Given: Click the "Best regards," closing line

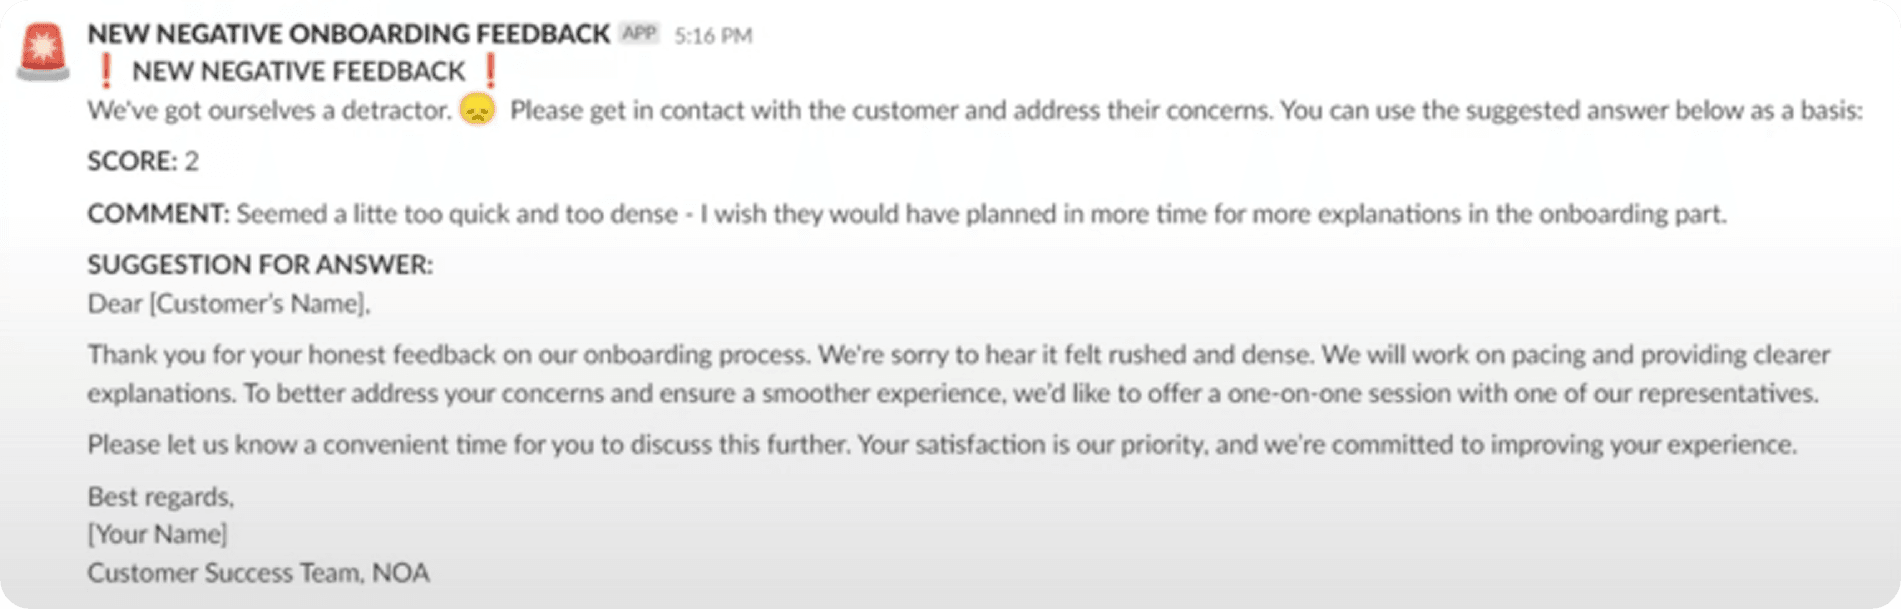Looking at the screenshot, I should (x=160, y=497).
